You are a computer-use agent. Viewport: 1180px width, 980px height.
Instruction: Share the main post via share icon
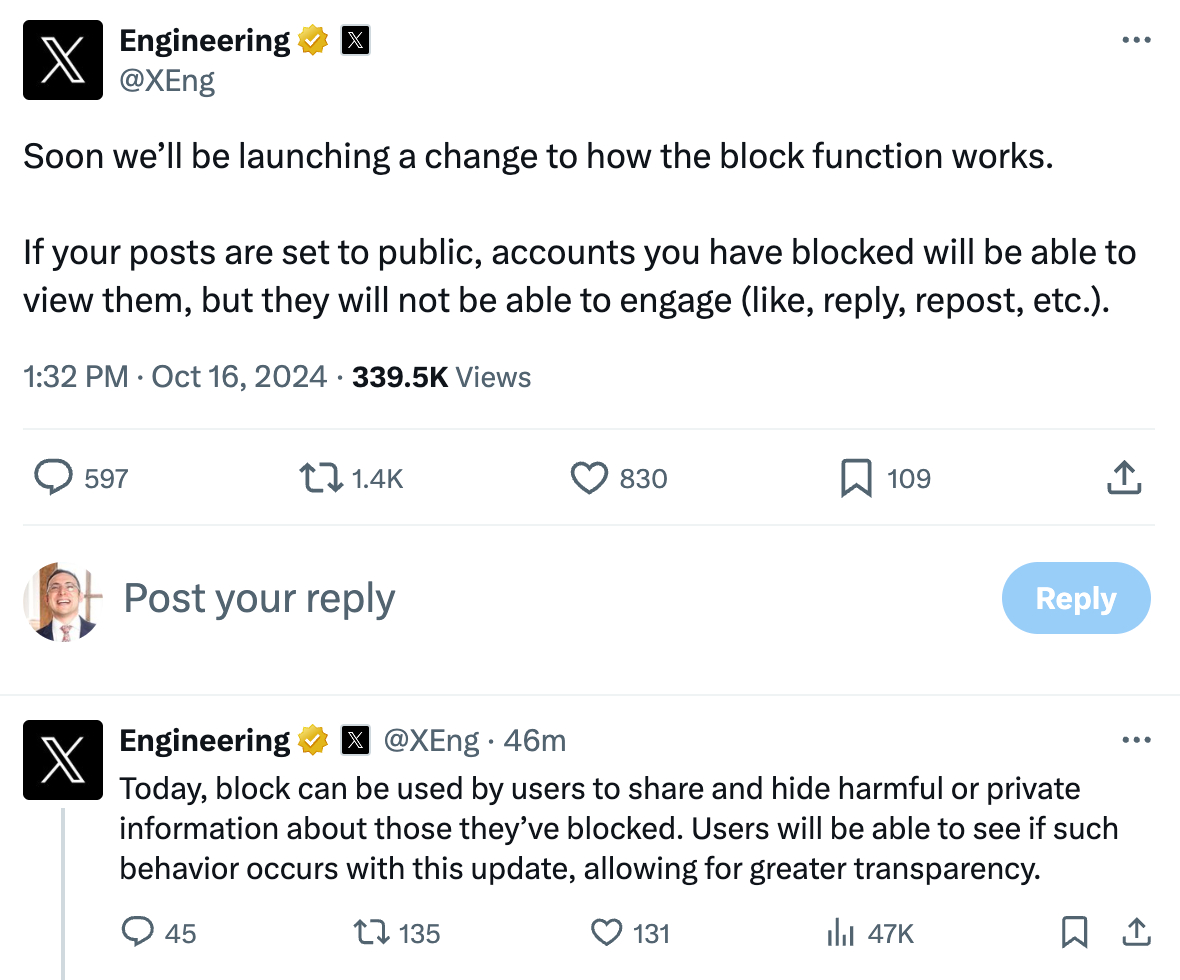point(1124,478)
